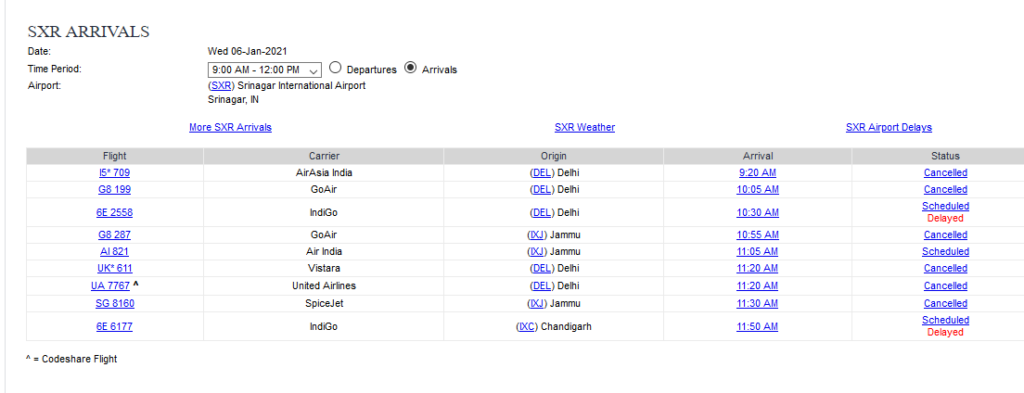Click the 9:20 AM arrival time
The height and width of the screenshot is (393, 1024).
coord(758,173)
